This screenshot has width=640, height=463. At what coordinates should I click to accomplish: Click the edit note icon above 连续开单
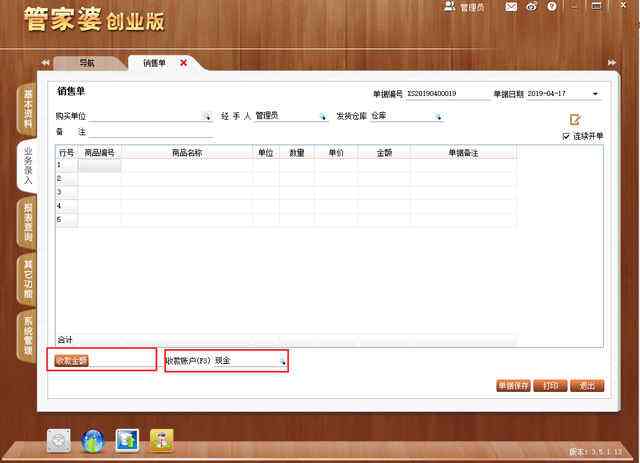[575, 120]
